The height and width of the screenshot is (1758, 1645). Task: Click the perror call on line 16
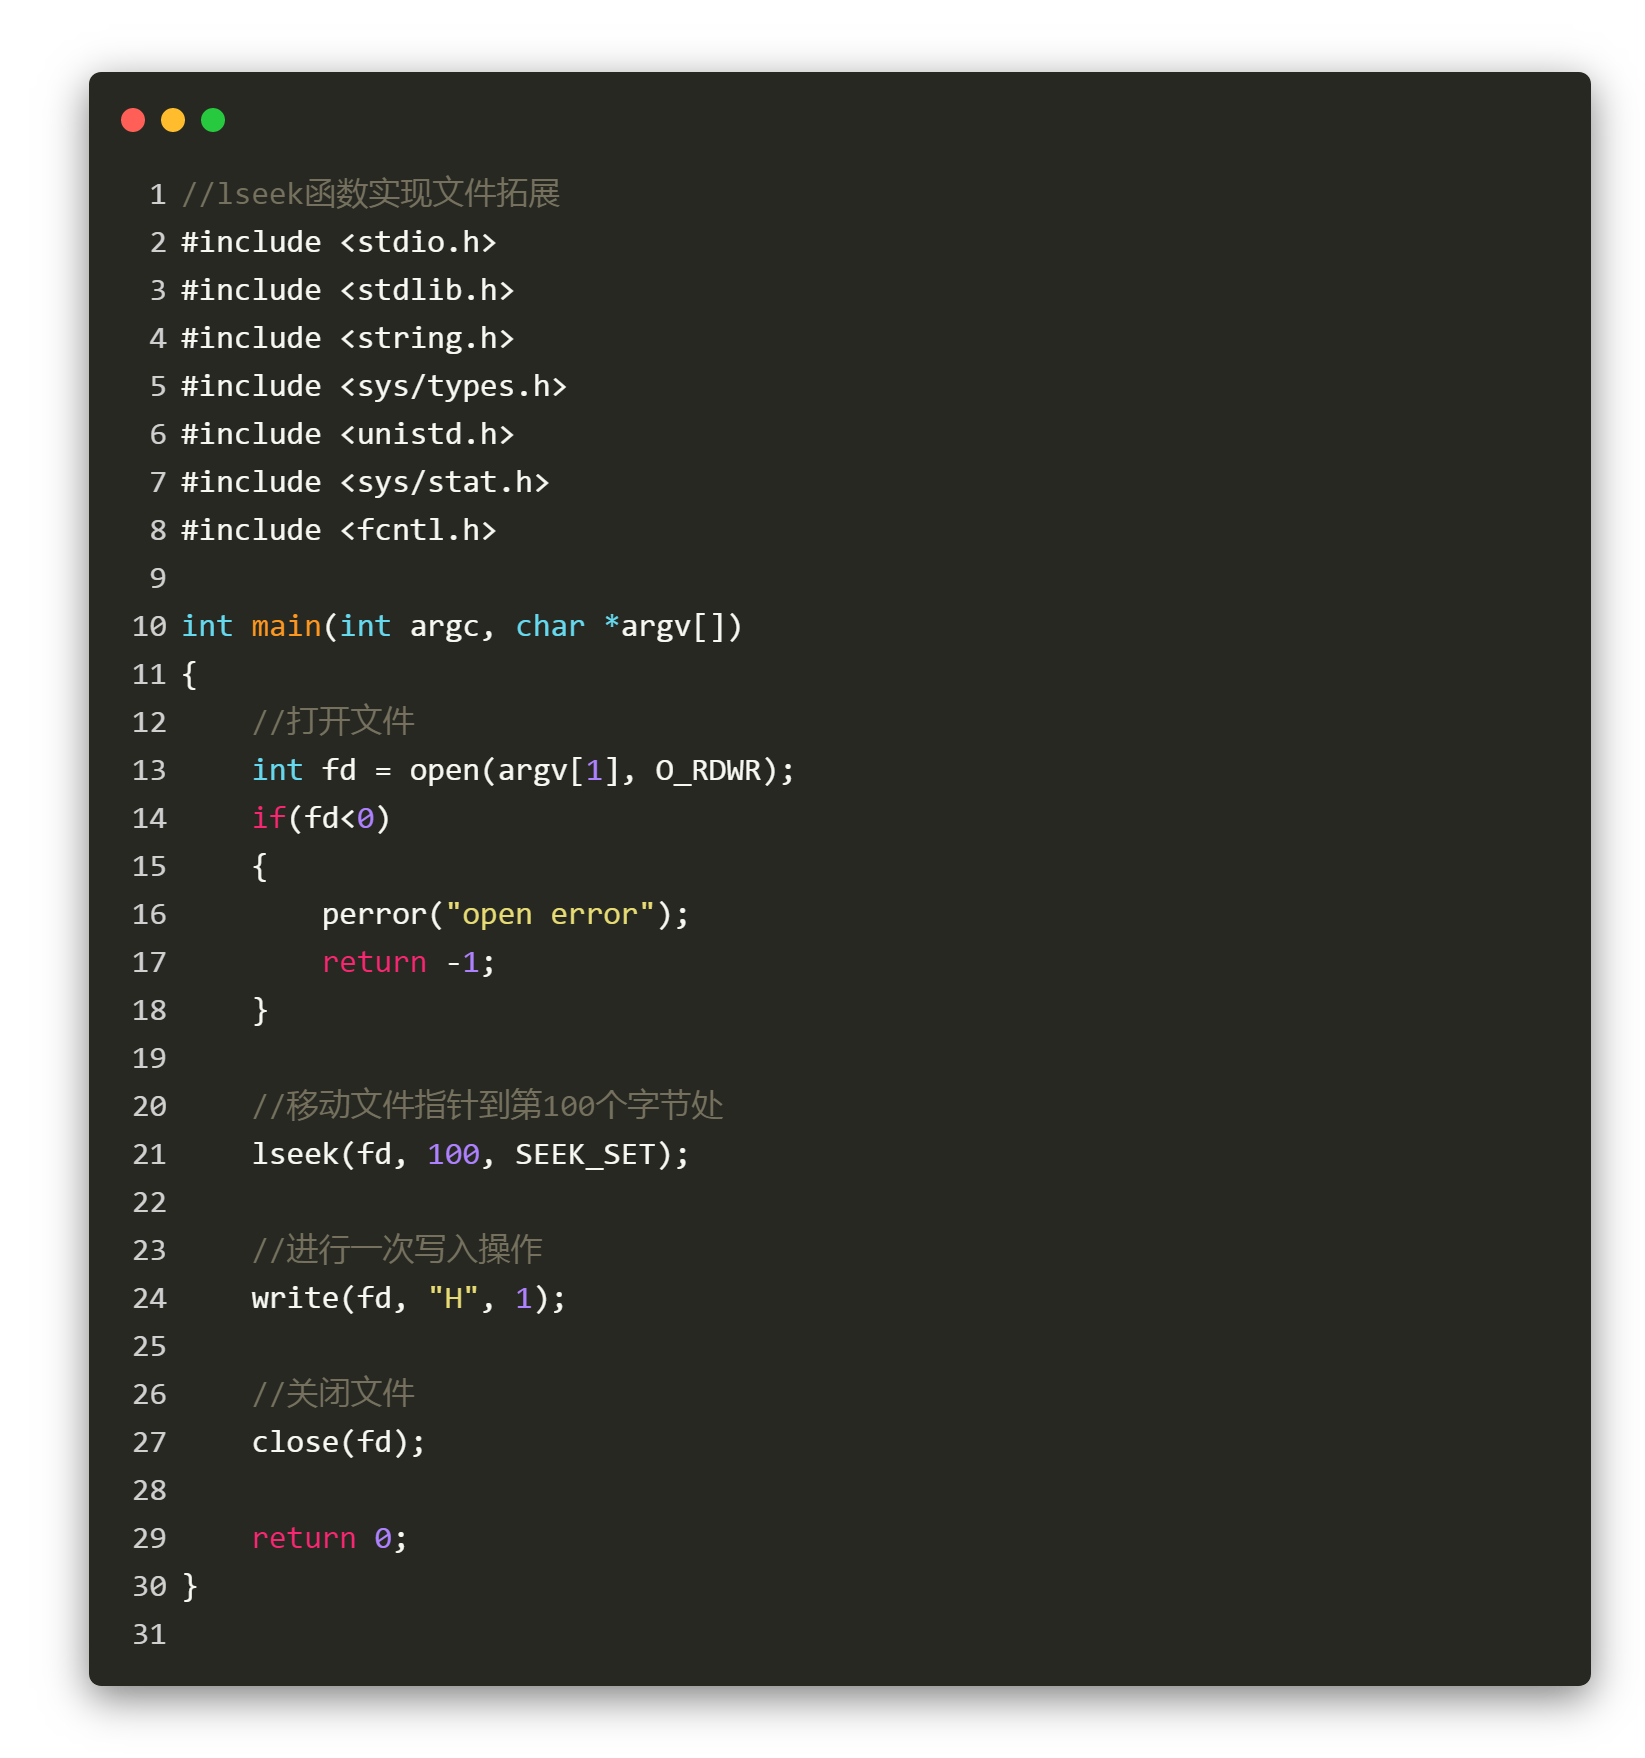[374, 913]
